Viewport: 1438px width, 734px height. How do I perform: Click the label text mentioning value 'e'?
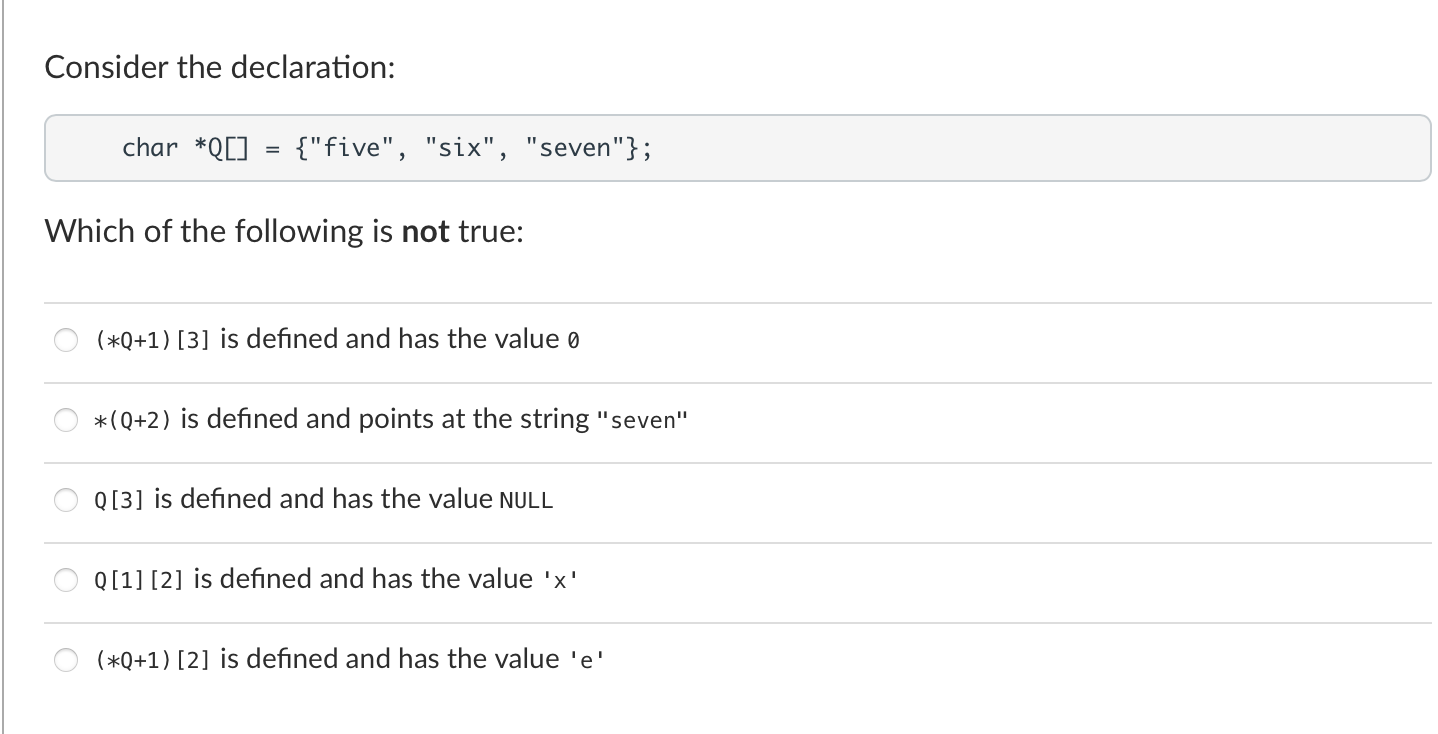[413, 660]
